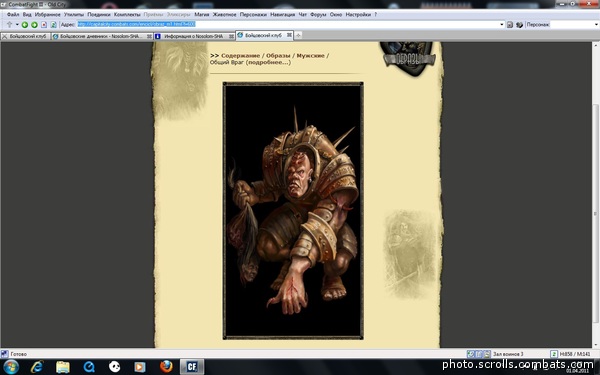This screenshot has width=600, height=375.
Task: Click the Зал воинов 3 status text
Action: pos(508,354)
